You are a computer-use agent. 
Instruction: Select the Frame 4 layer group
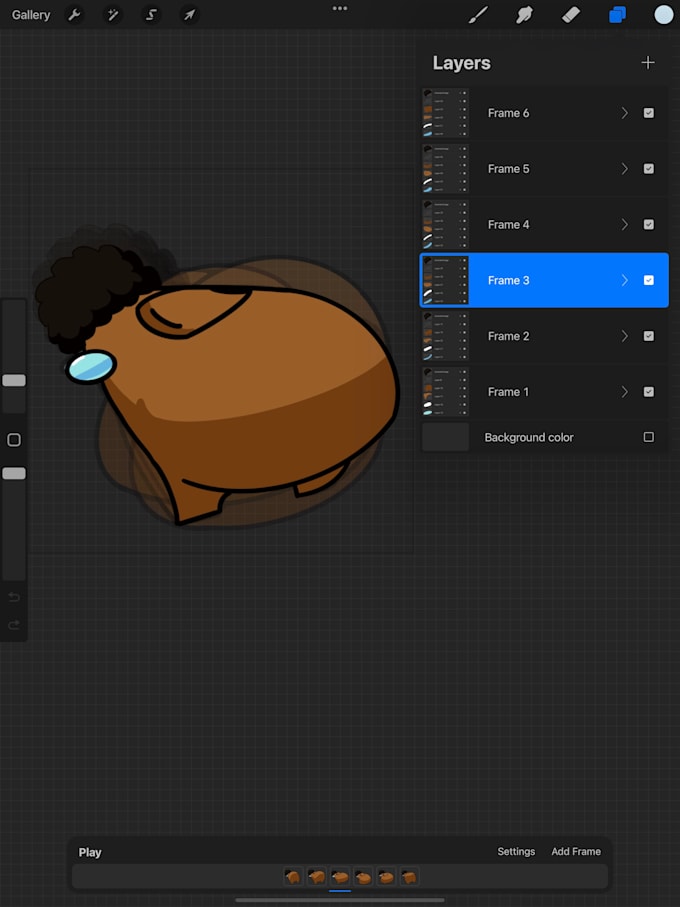(544, 224)
